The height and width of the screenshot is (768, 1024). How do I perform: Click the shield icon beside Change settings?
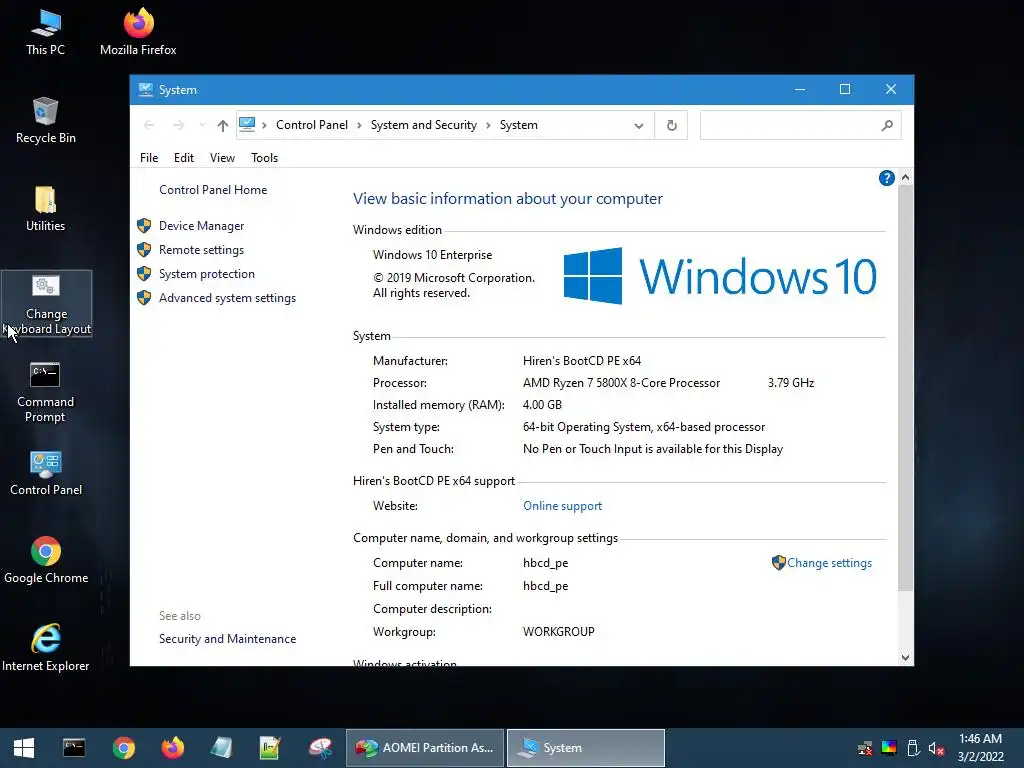(778, 563)
